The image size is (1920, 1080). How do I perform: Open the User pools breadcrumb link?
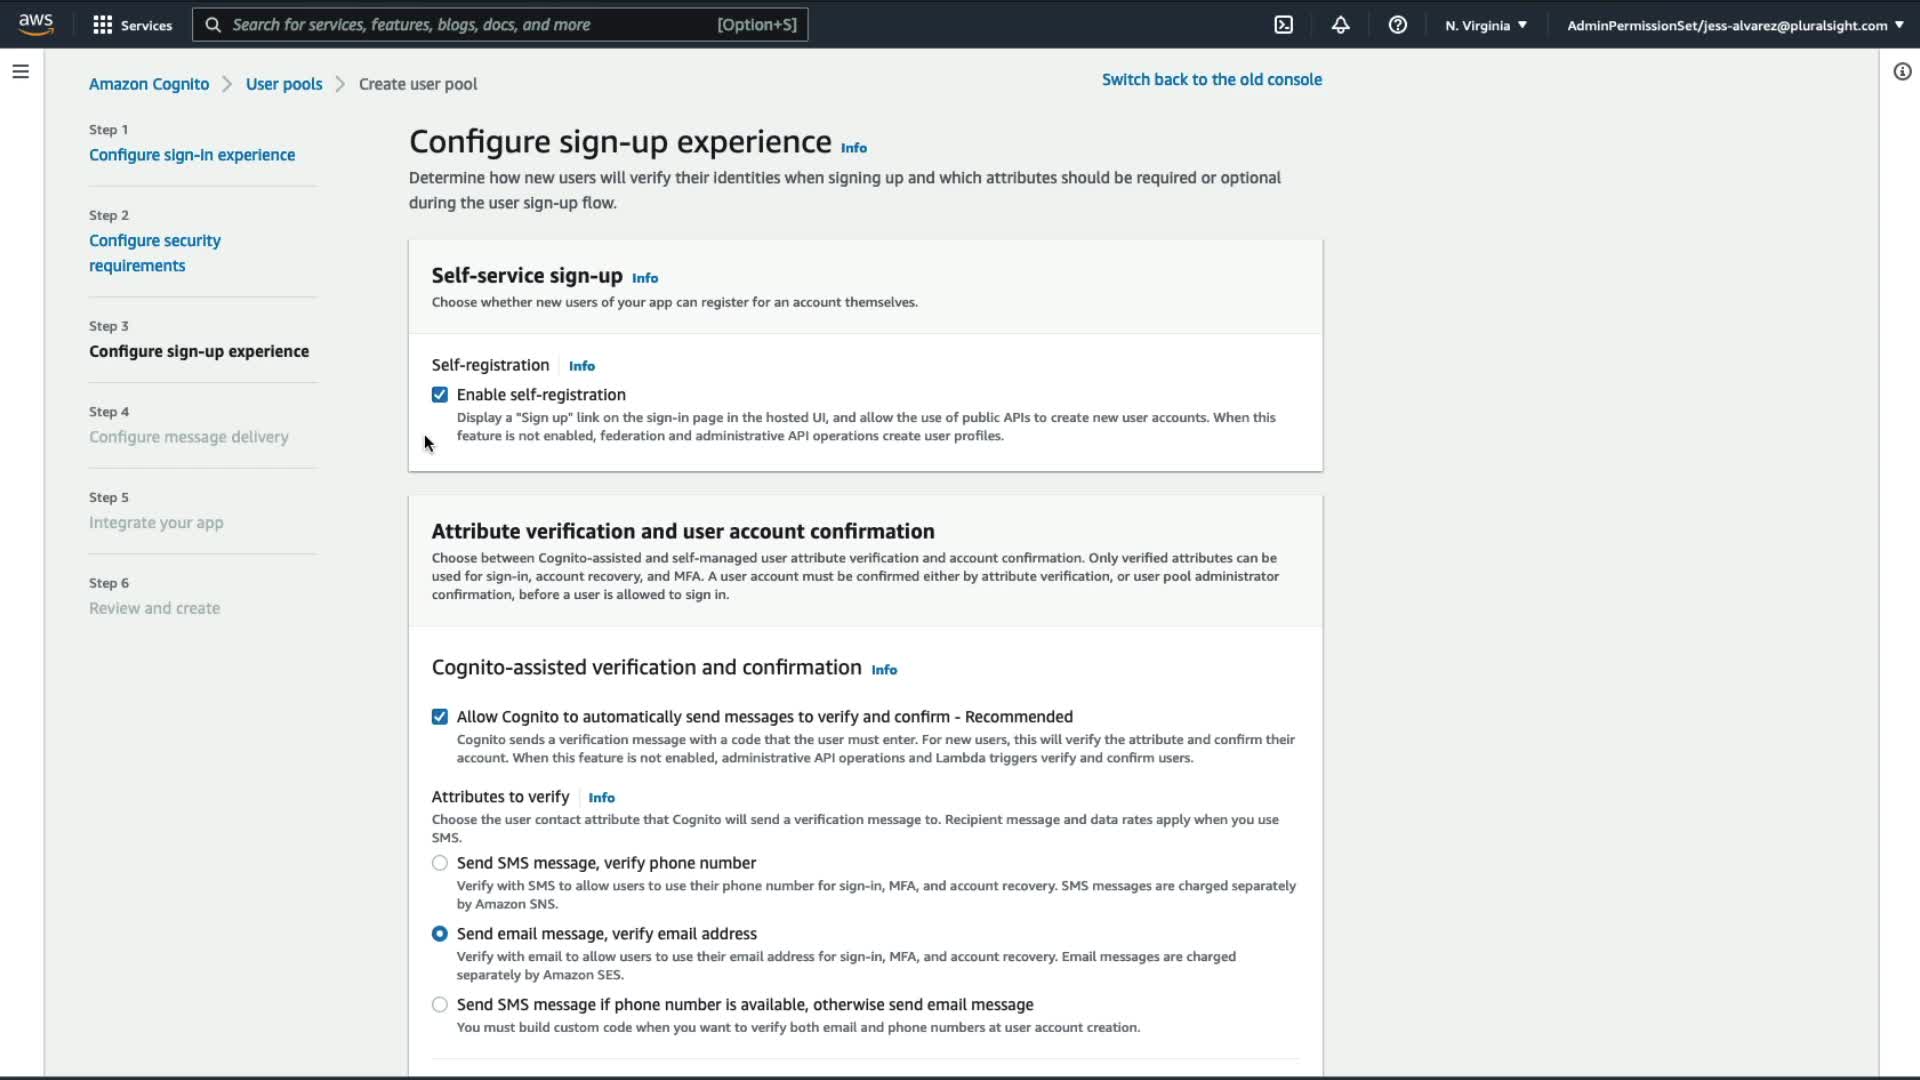coord(284,84)
